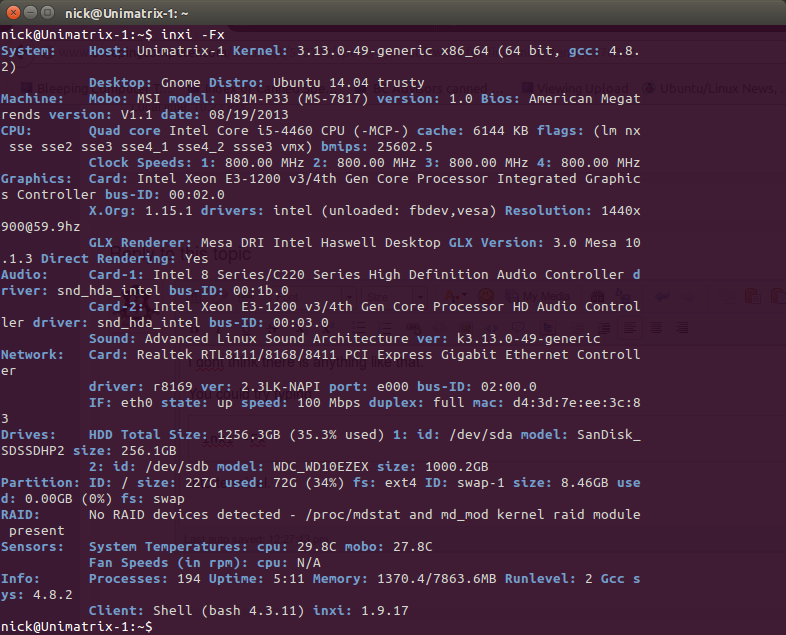The image size is (786, 635).
Task: Click the 'RAID:' section label
Action: [x=21, y=514]
